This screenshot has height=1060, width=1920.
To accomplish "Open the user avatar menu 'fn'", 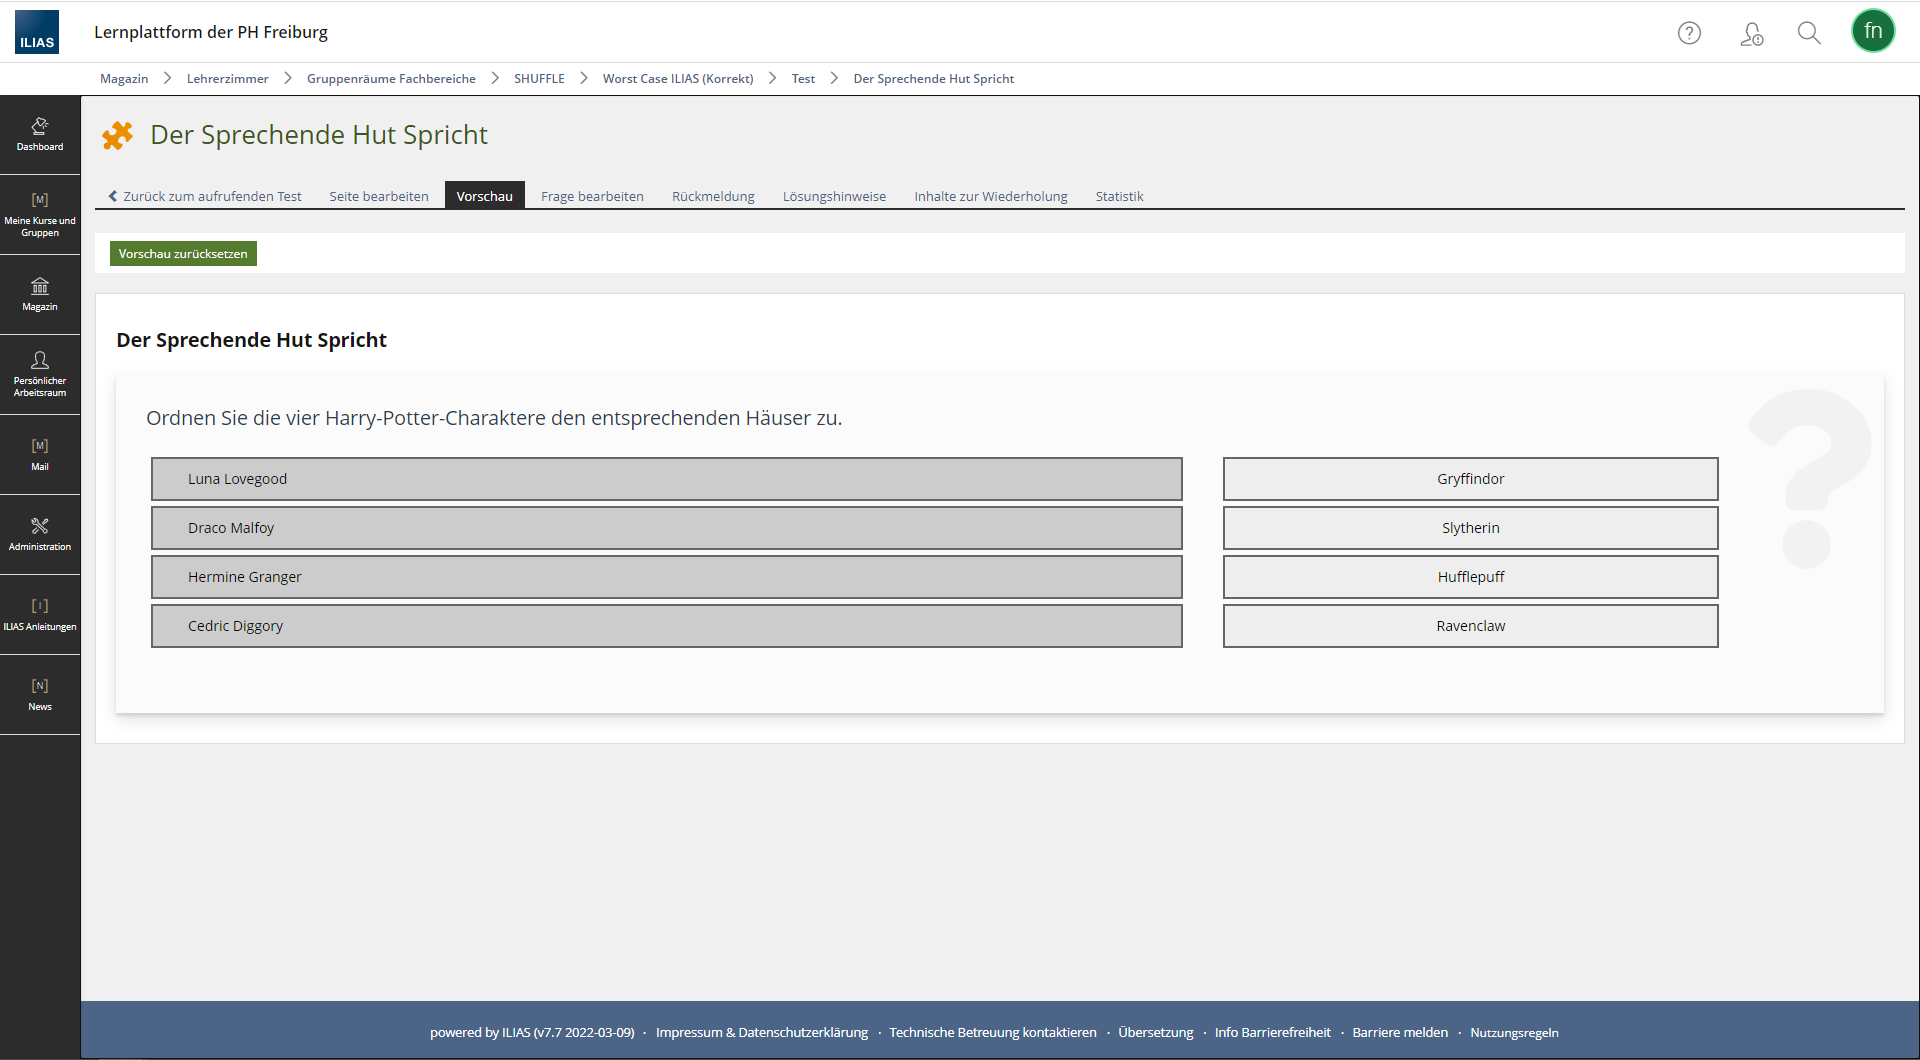I will pyautogui.click(x=1872, y=31).
